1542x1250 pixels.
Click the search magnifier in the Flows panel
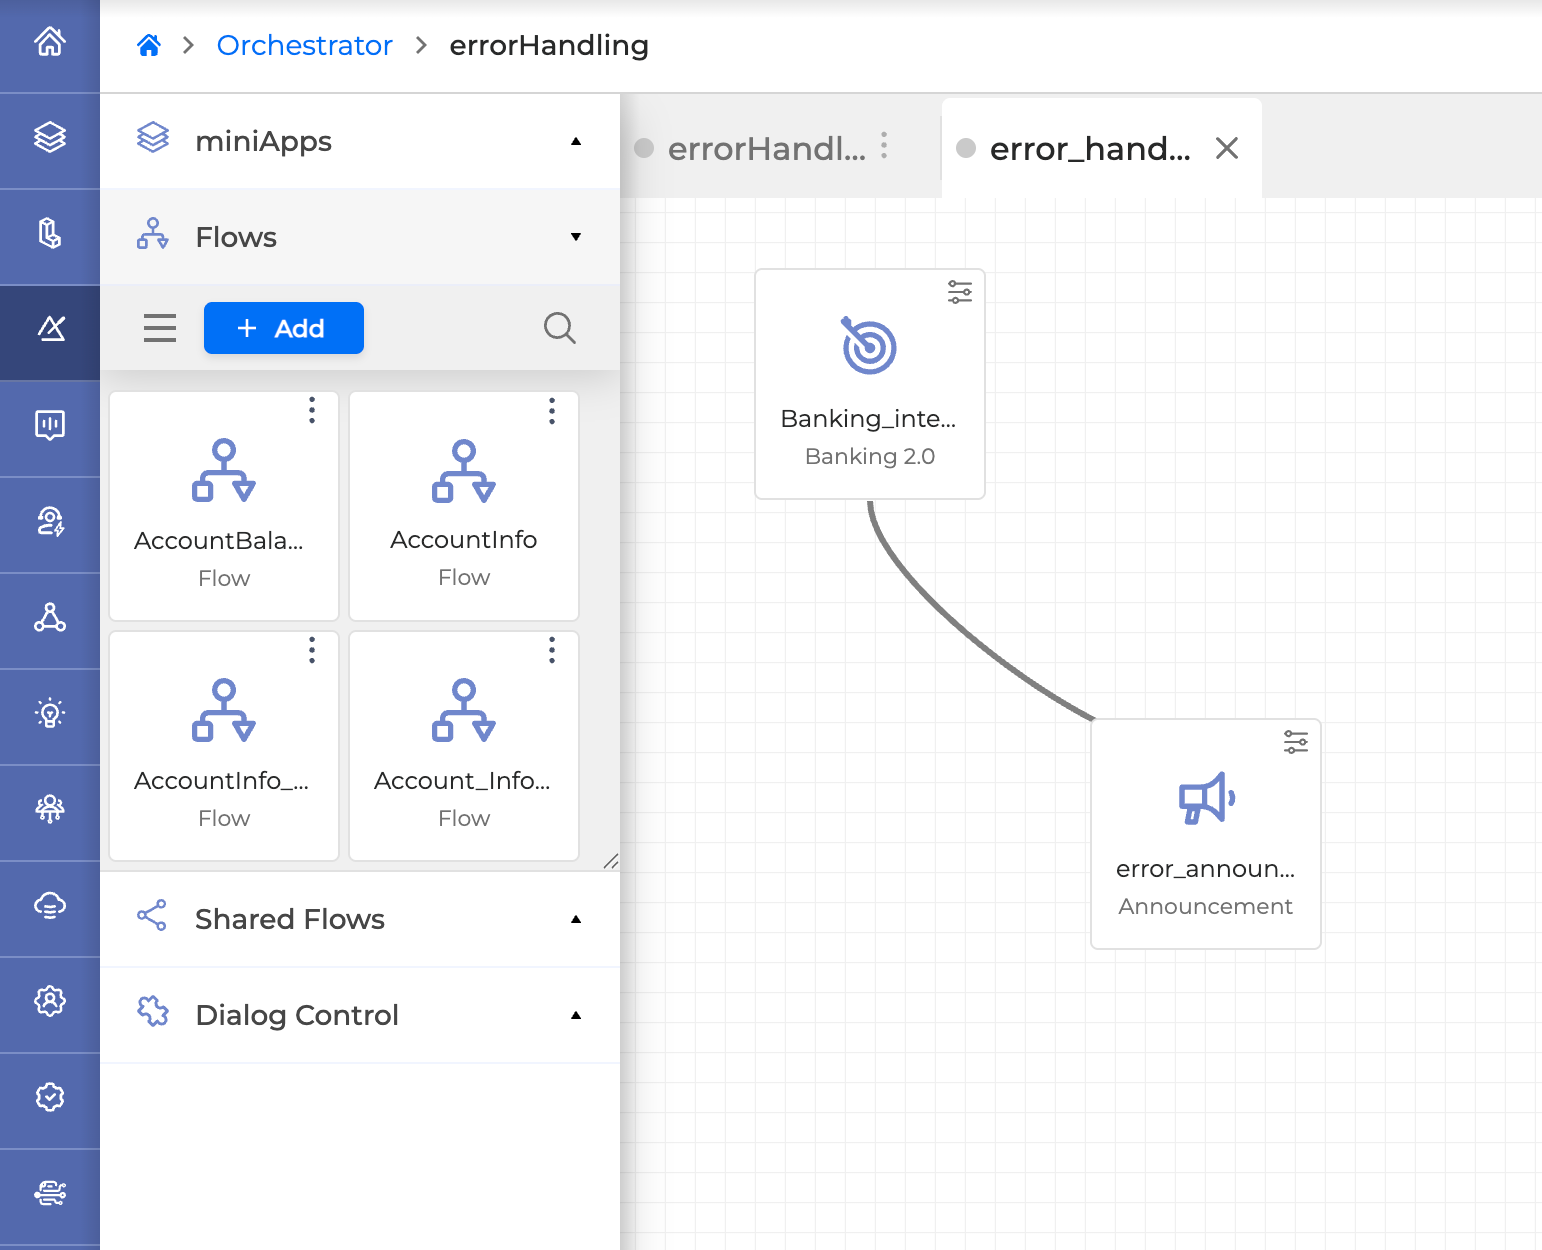559,328
